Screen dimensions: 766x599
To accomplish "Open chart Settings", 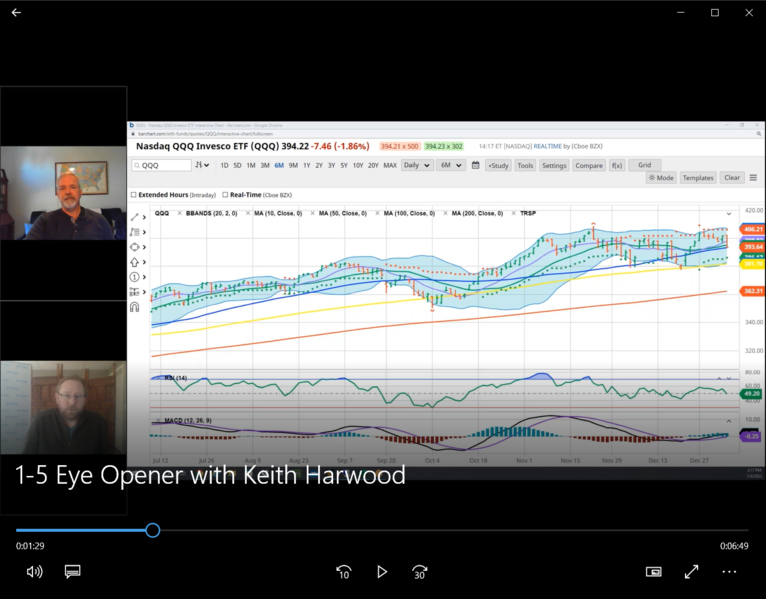I will [x=554, y=166].
